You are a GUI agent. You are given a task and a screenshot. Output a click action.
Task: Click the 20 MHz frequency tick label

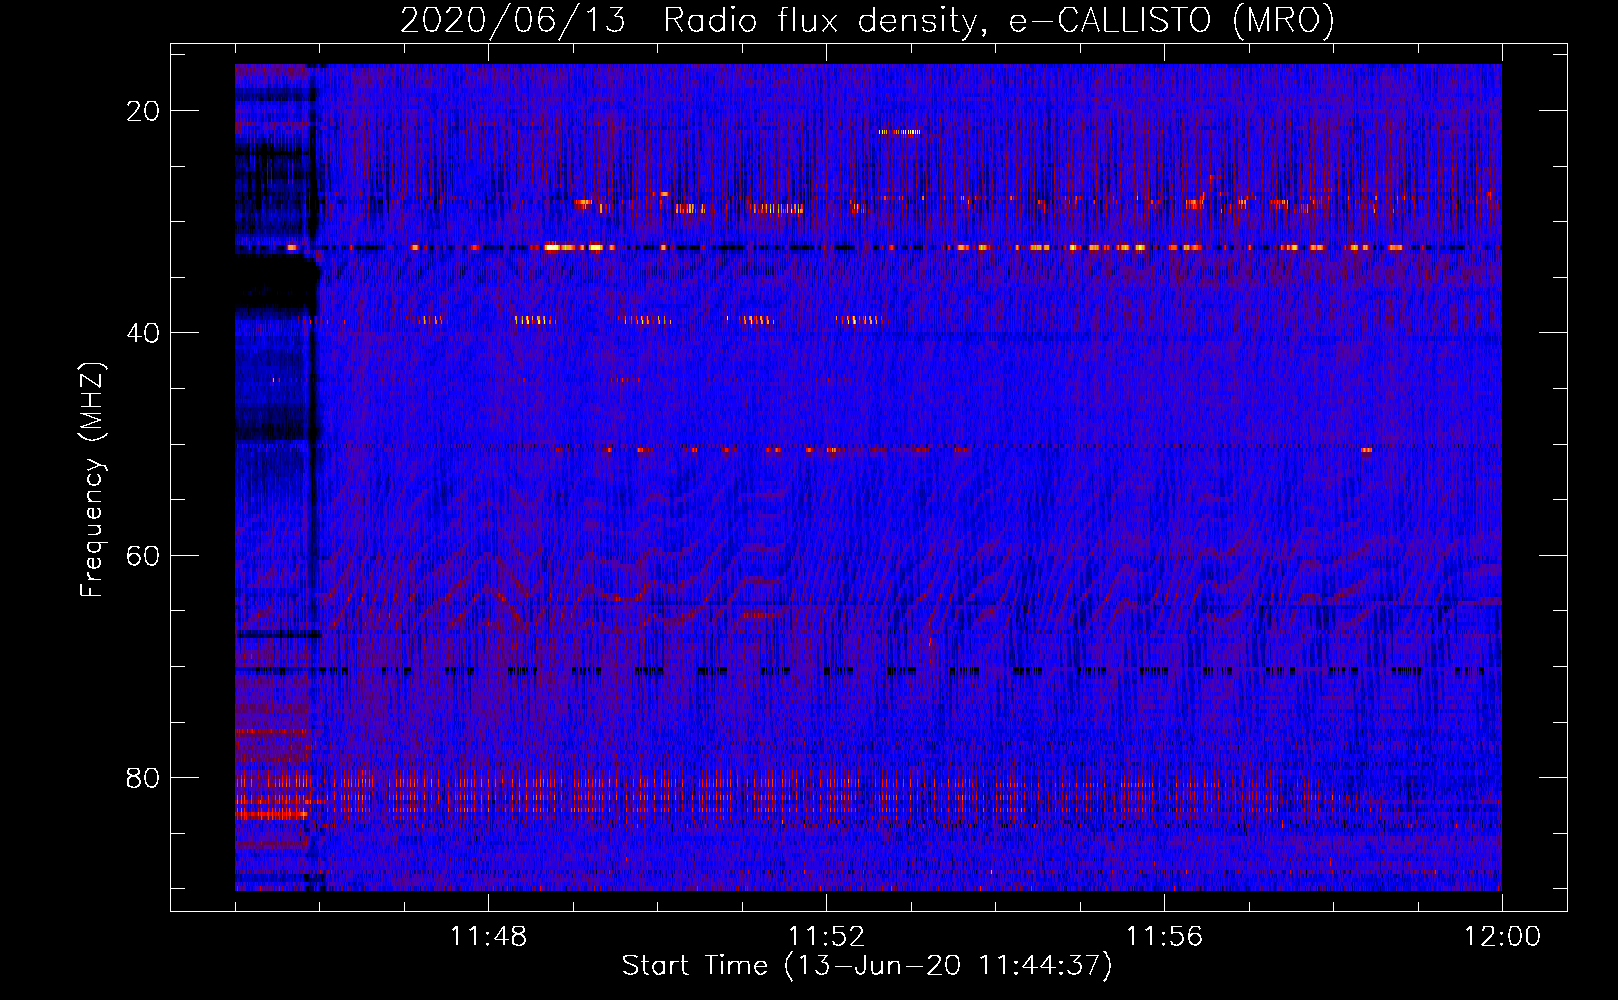143,111
